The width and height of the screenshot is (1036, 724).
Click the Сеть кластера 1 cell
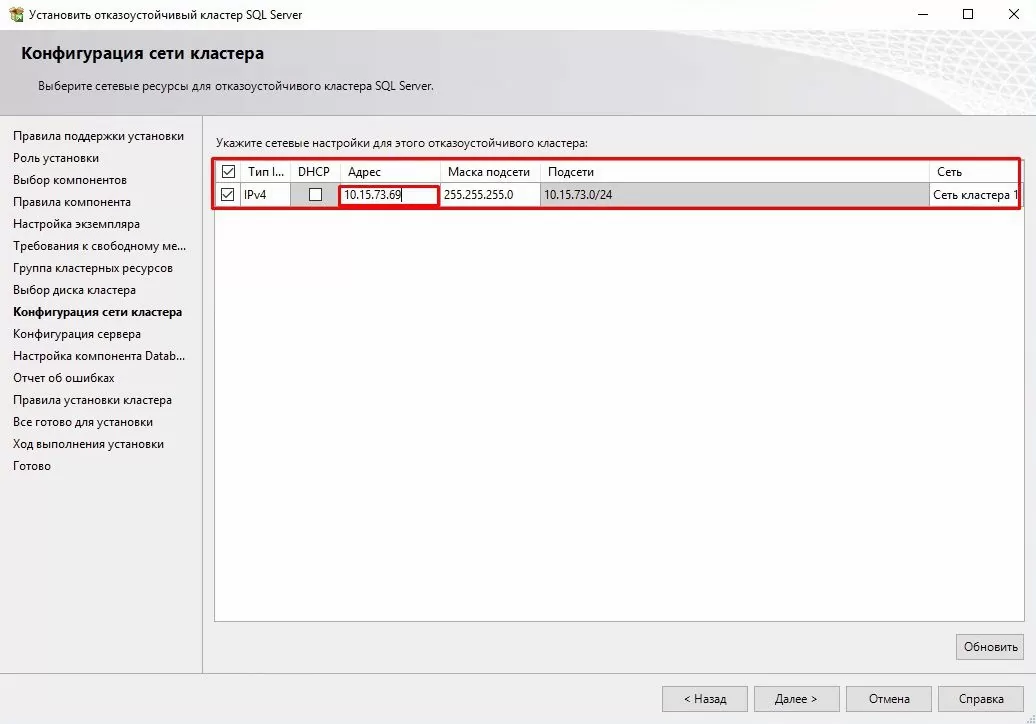[974, 195]
